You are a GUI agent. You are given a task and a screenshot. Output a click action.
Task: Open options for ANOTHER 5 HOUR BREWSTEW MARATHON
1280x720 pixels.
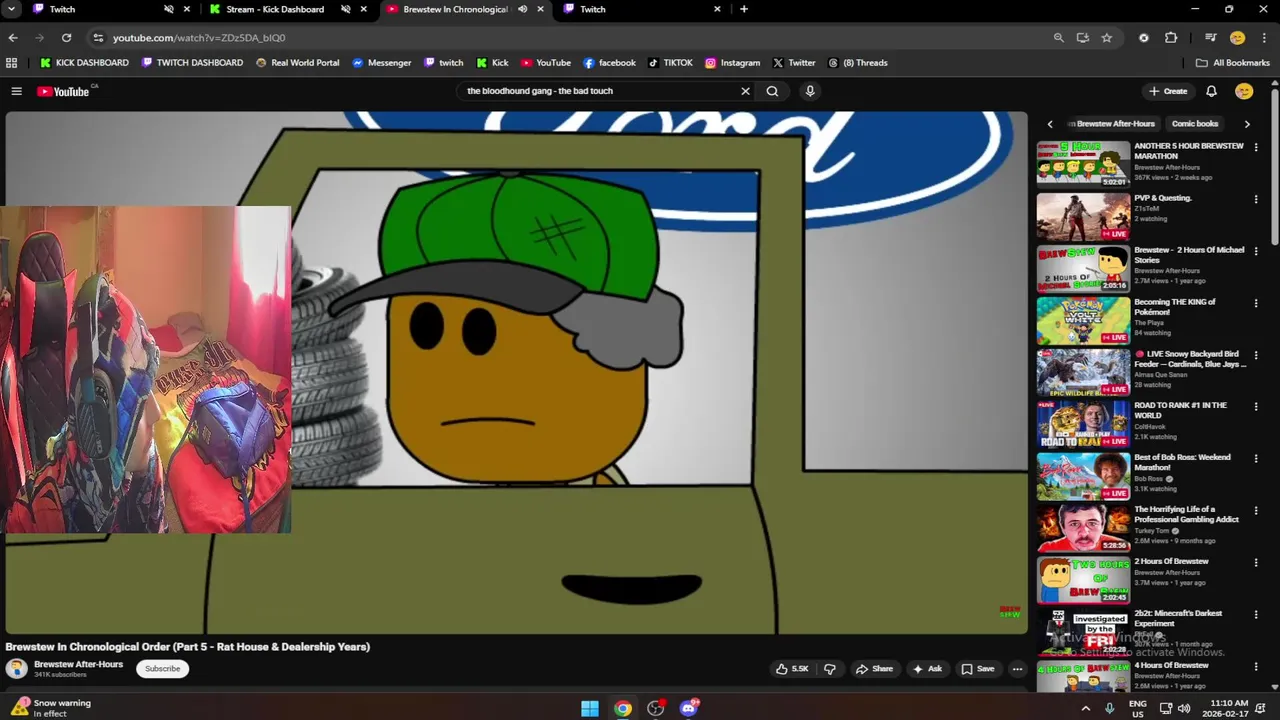click(x=1256, y=147)
